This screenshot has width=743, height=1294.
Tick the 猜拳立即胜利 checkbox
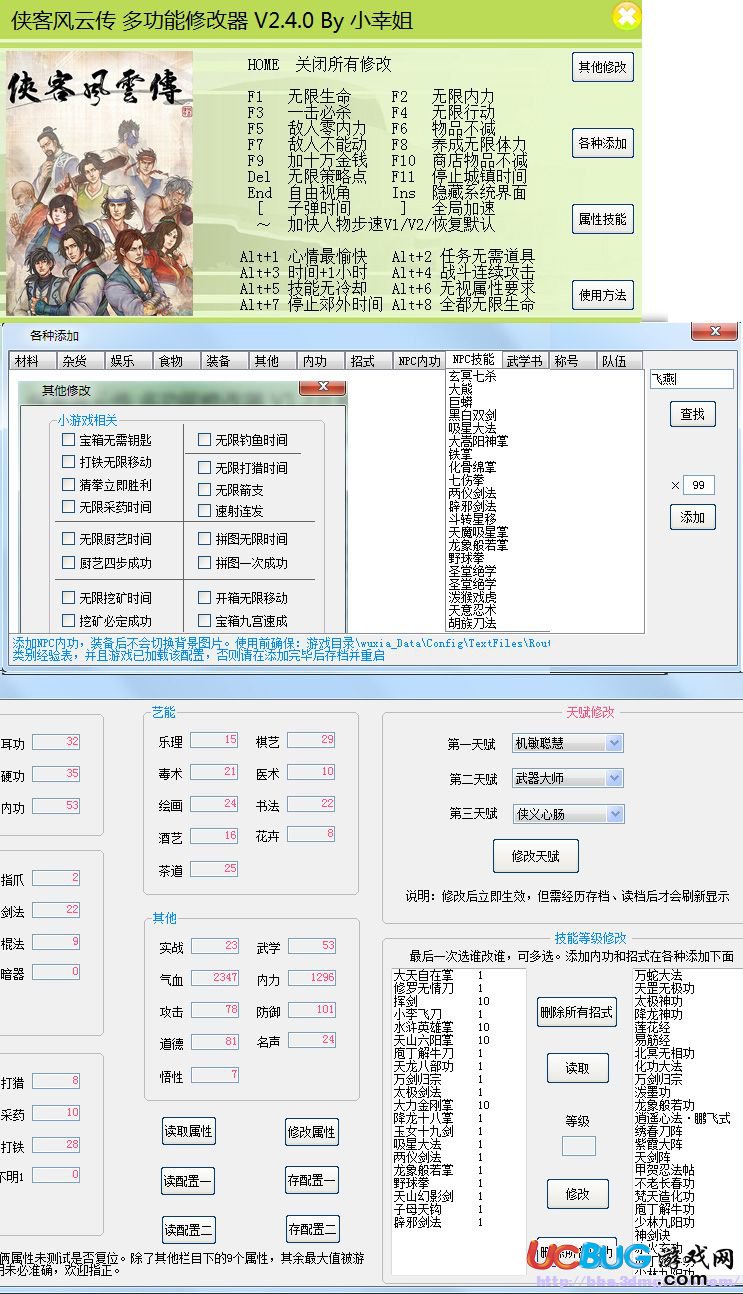(x=107, y=485)
